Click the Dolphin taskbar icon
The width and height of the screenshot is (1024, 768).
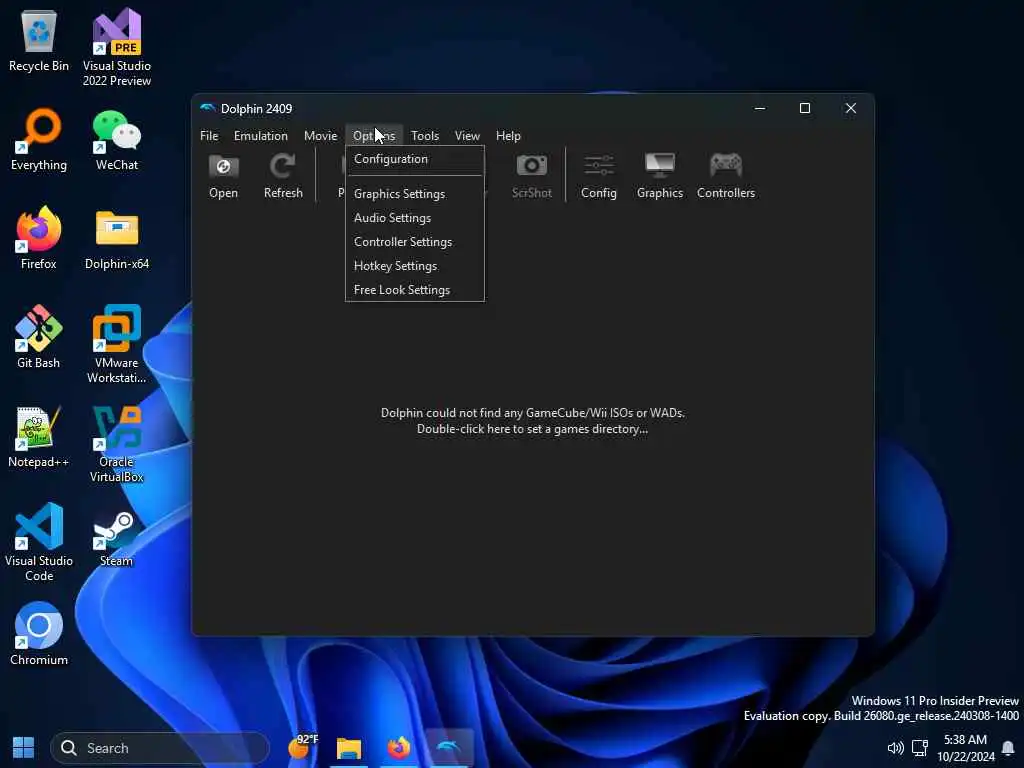(x=448, y=748)
